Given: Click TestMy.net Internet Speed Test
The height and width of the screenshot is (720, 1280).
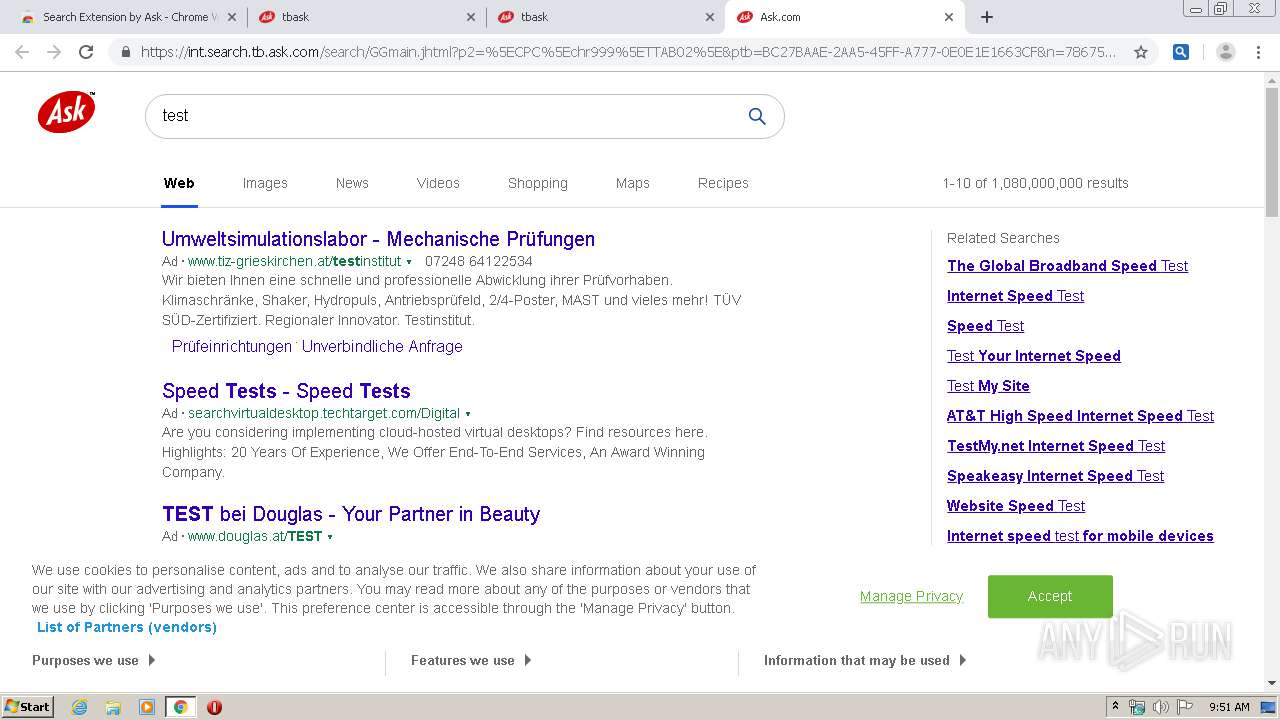Looking at the screenshot, I should tap(1056, 446).
